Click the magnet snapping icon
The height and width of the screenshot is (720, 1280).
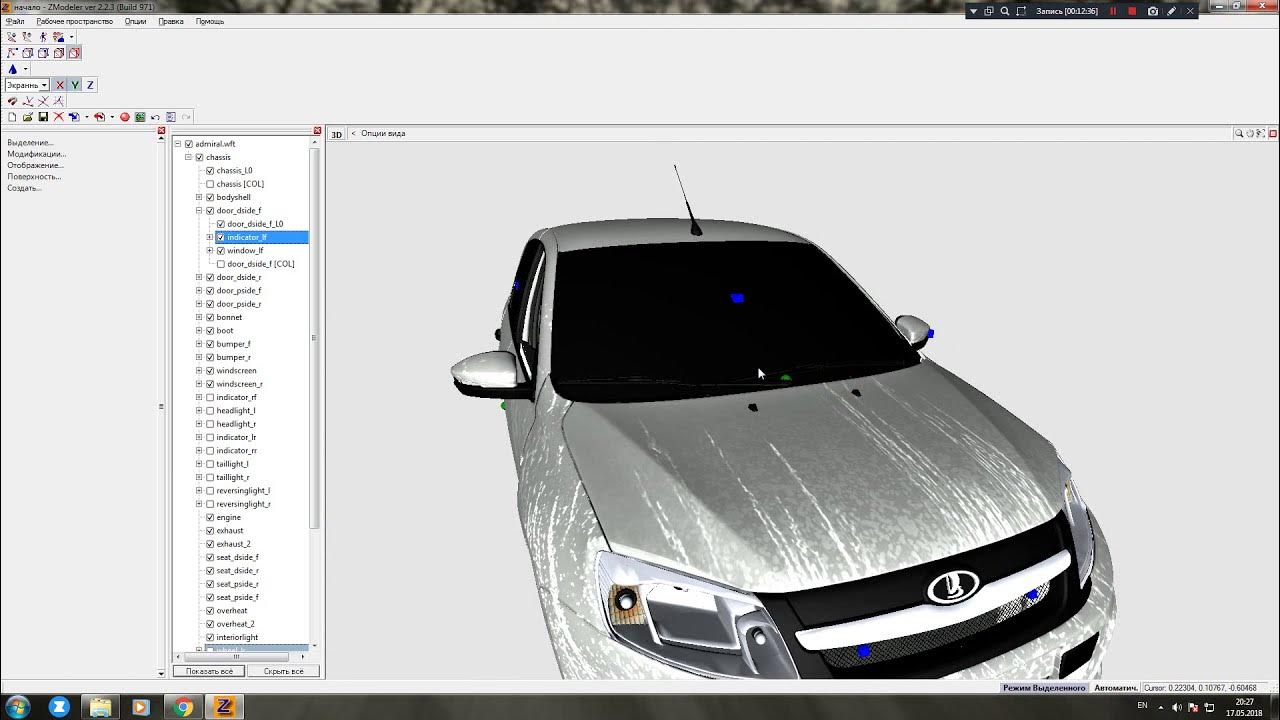(x=12, y=101)
